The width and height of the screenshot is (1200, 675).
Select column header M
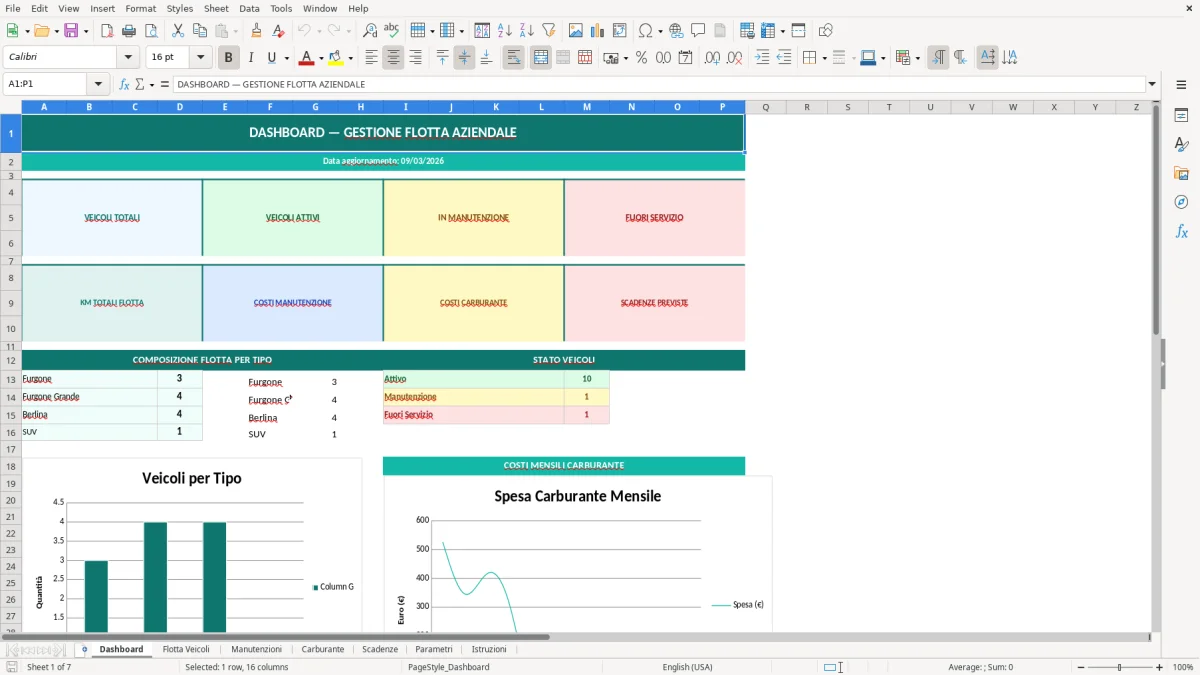pos(586,106)
